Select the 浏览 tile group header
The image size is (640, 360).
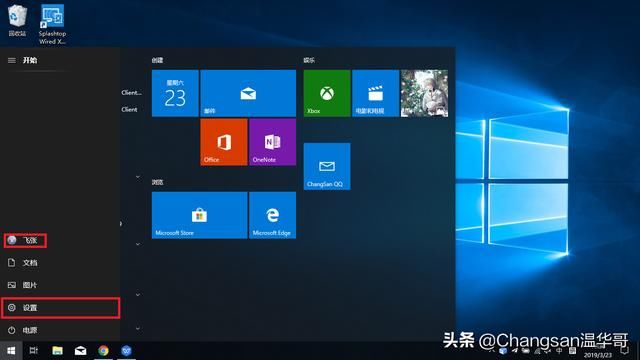click(157, 182)
